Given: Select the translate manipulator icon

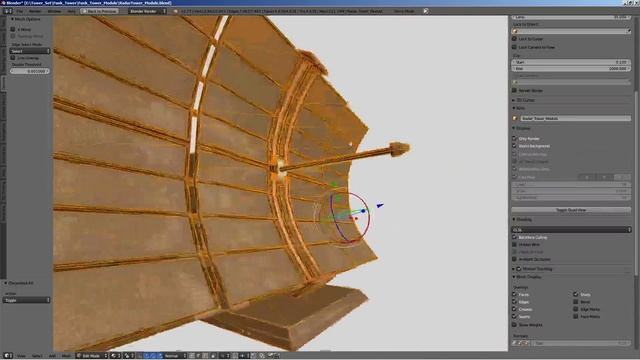Looking at the screenshot, I should point(146,356).
